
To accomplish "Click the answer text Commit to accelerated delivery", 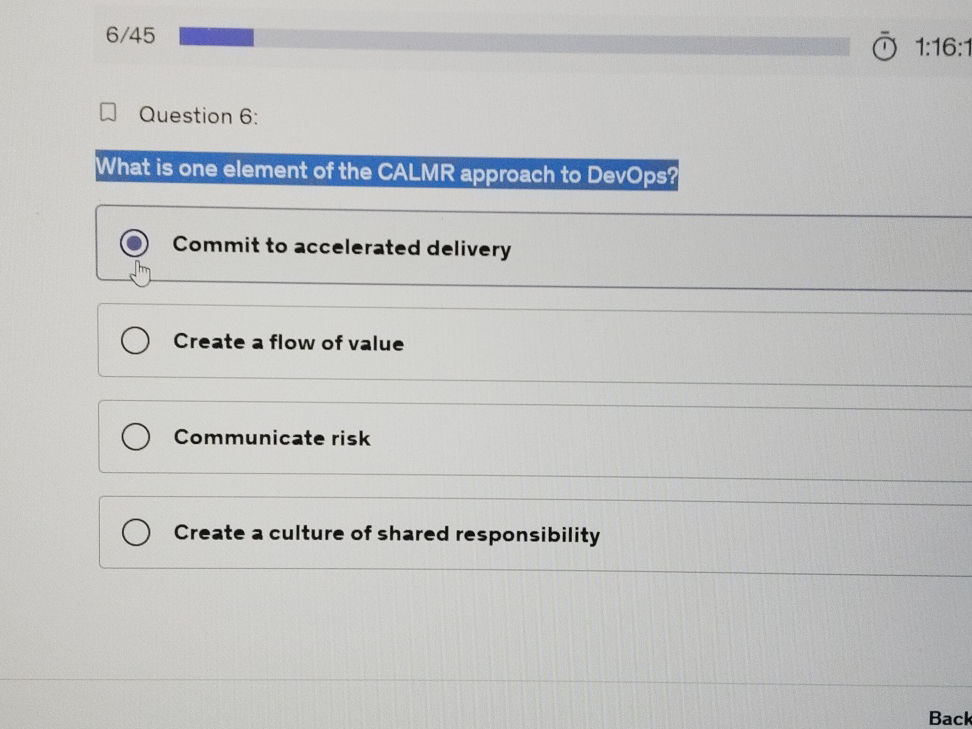I will point(341,247).
